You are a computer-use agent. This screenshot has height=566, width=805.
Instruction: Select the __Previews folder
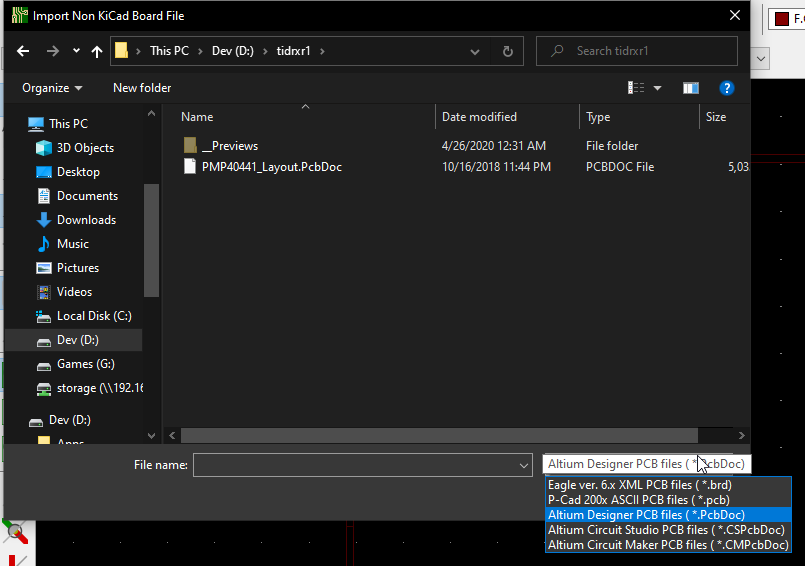pyautogui.click(x=229, y=146)
